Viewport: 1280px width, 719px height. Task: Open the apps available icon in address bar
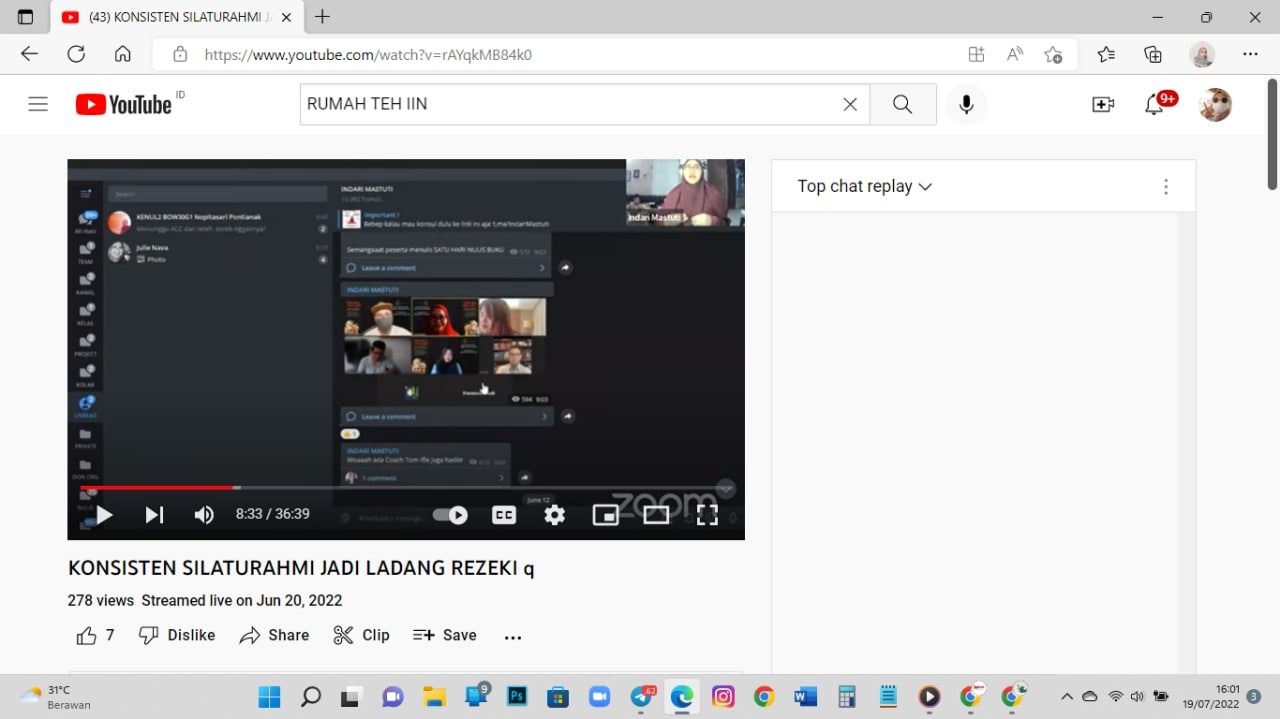976,54
